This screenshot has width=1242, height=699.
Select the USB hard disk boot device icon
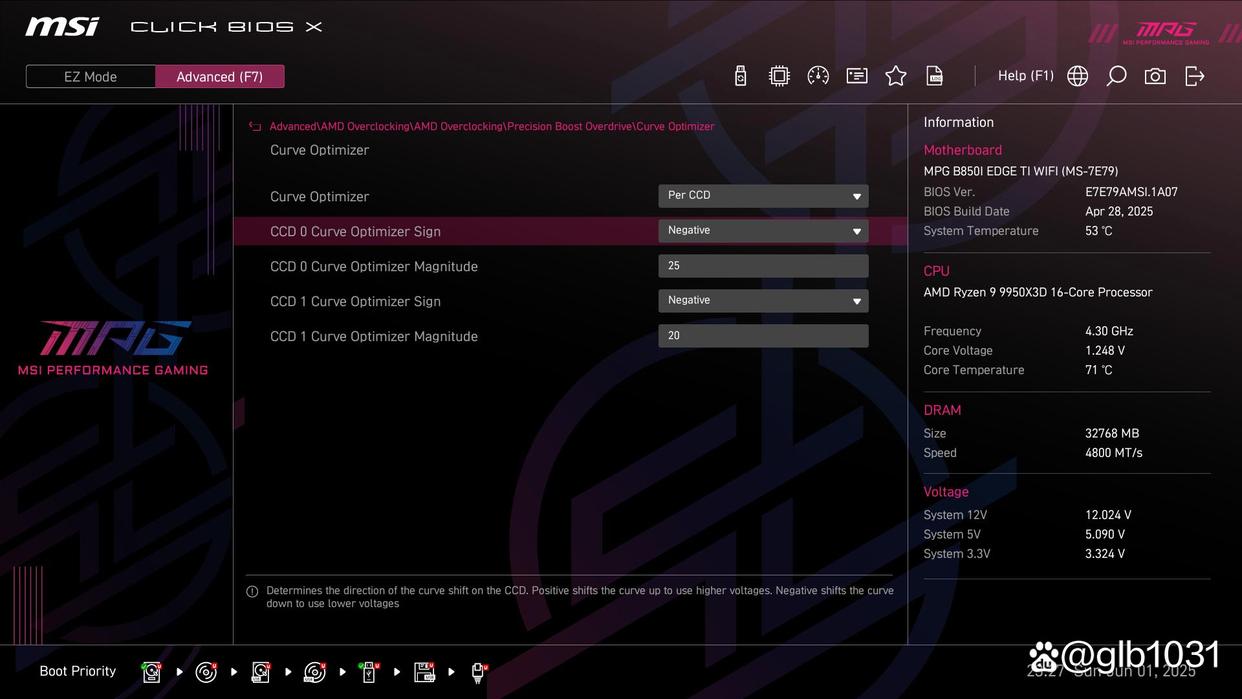260,672
